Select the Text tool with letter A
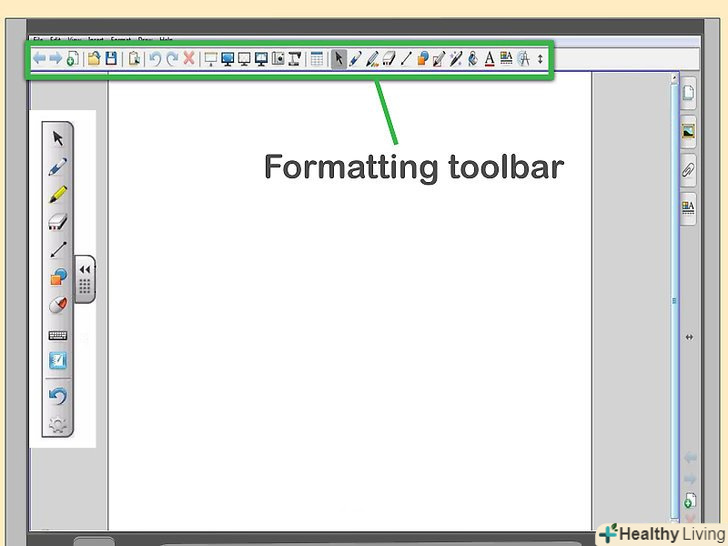The image size is (728, 546). (489, 59)
